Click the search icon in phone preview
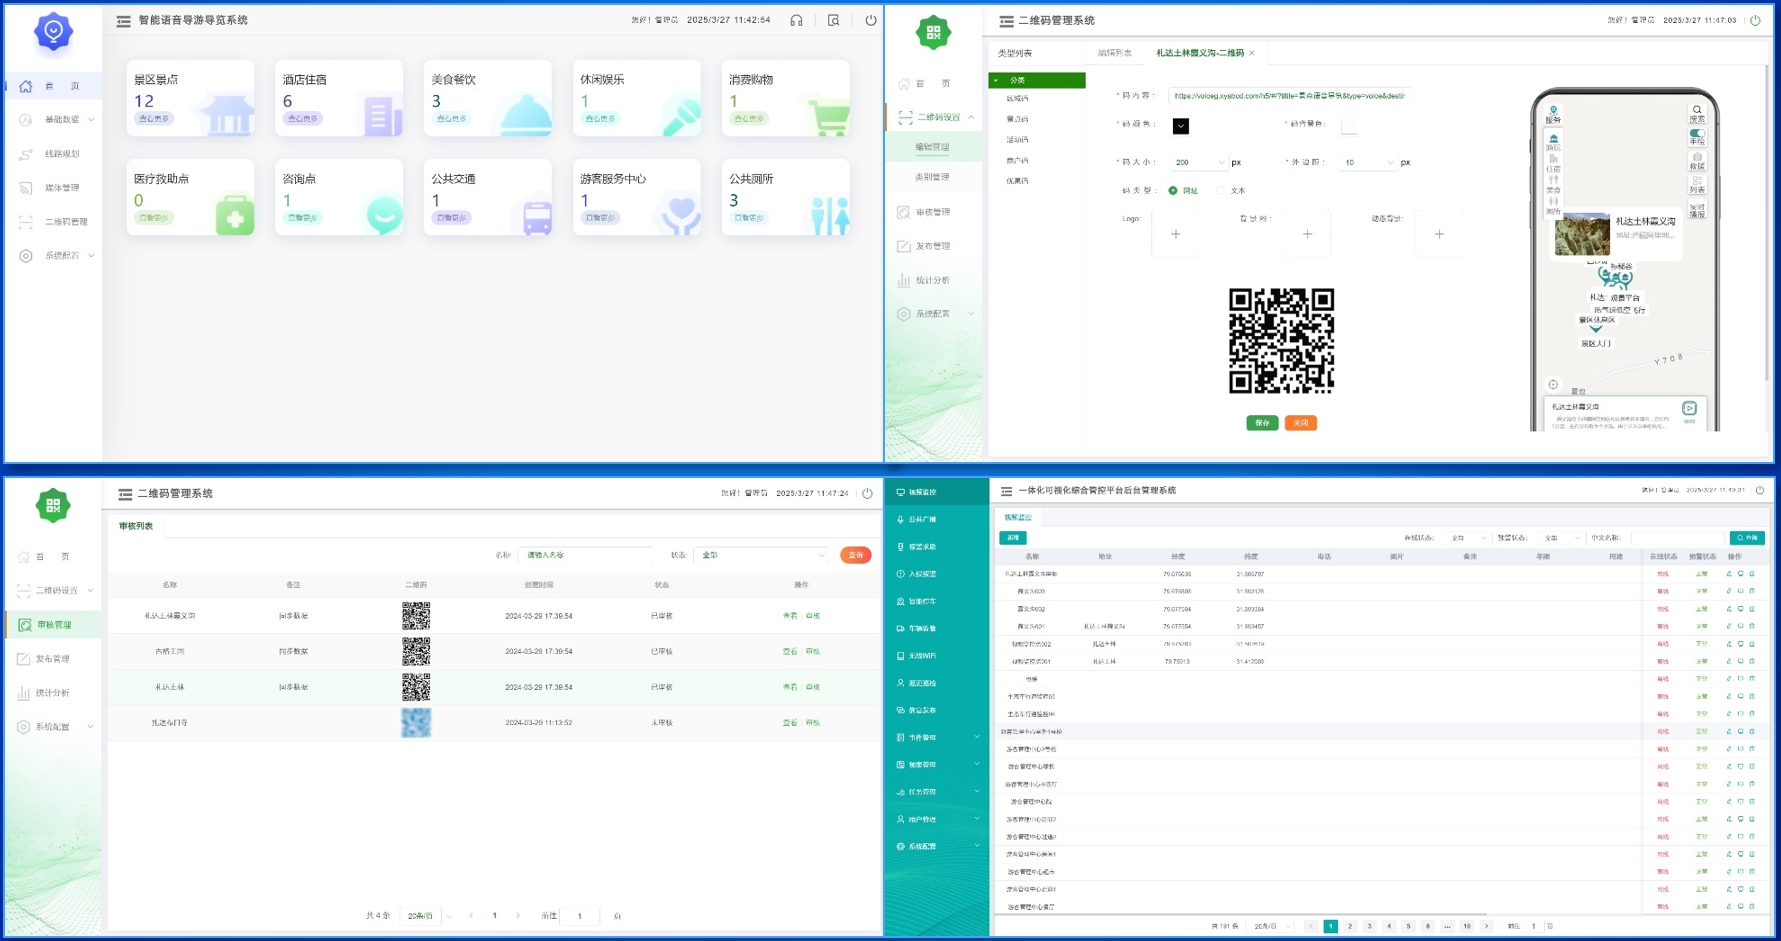The height and width of the screenshot is (941, 1781). click(x=1696, y=110)
